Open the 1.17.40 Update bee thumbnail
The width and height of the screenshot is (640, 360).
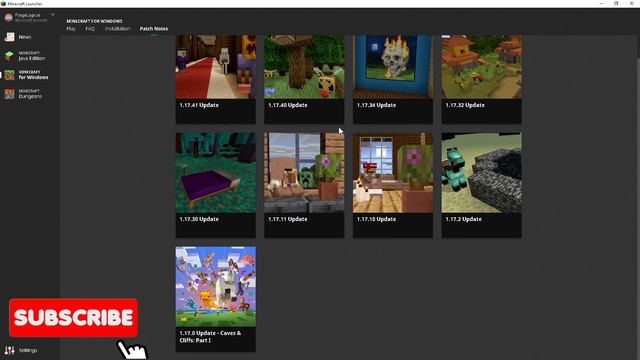coord(304,67)
